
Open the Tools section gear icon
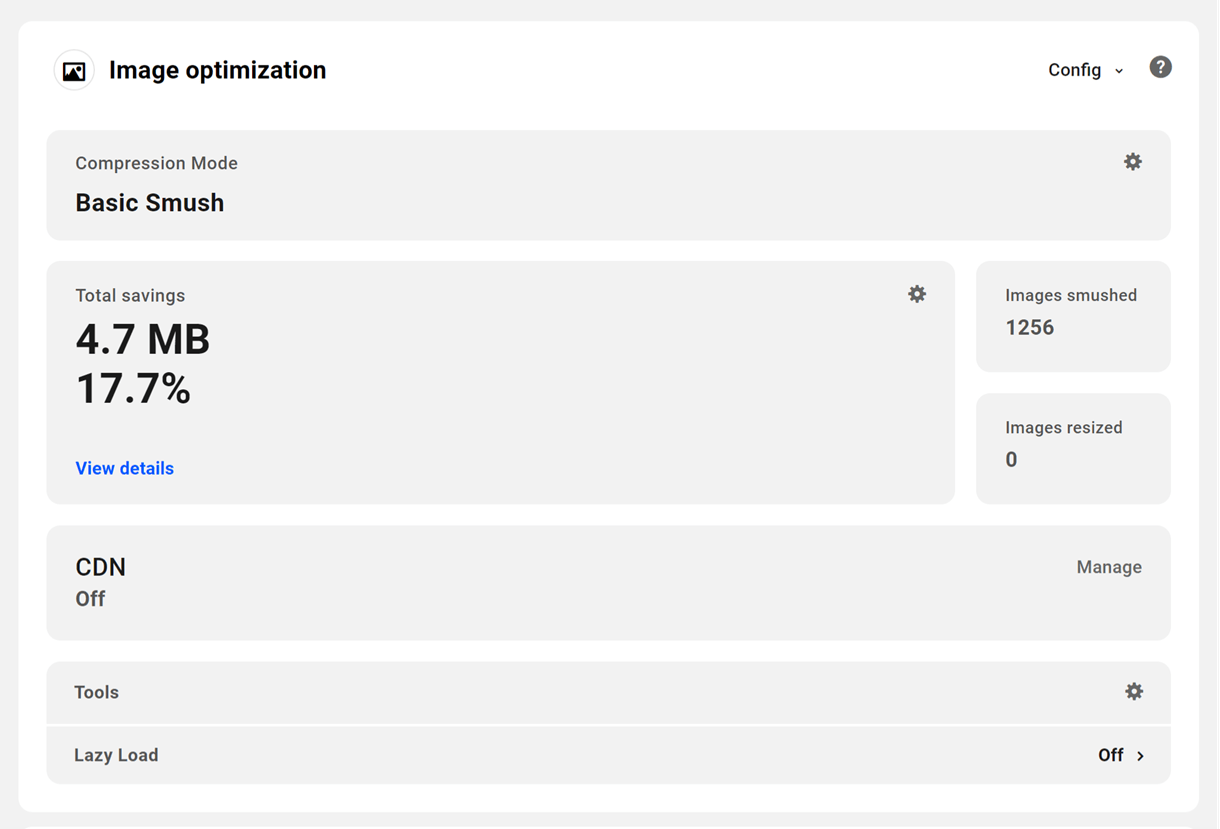click(x=1134, y=692)
